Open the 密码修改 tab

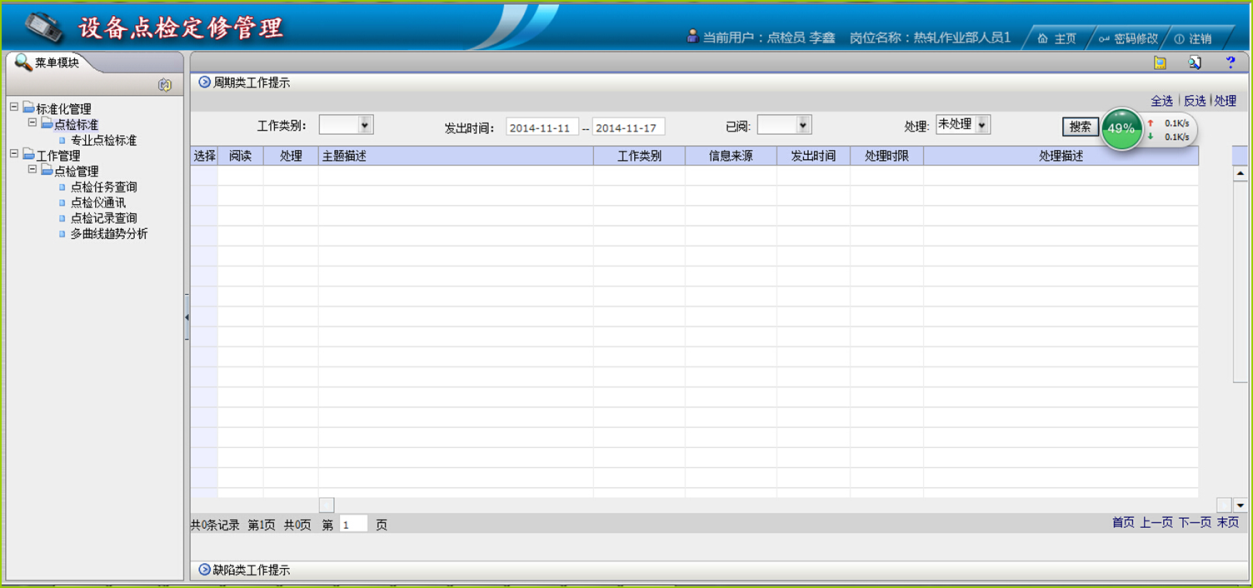point(1128,39)
